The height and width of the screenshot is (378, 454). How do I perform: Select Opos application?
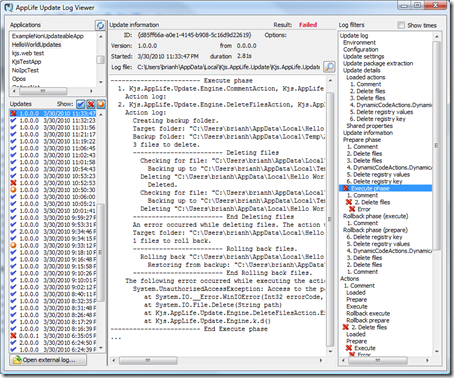[19, 79]
